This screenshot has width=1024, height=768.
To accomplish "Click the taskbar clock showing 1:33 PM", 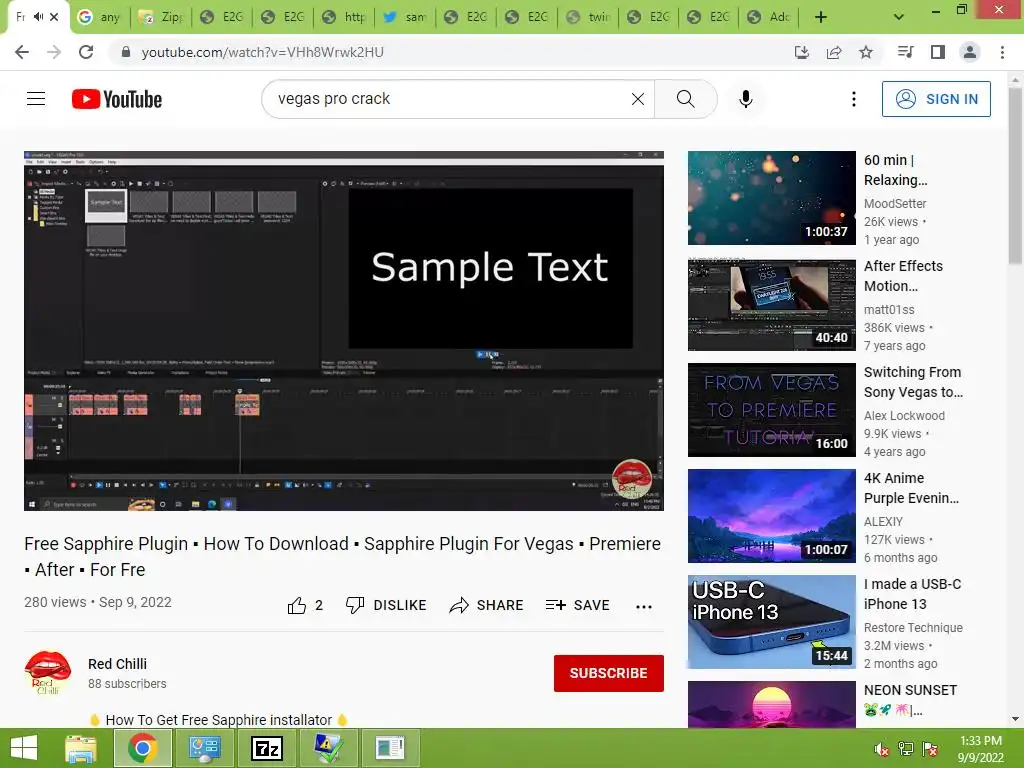I will point(980,749).
